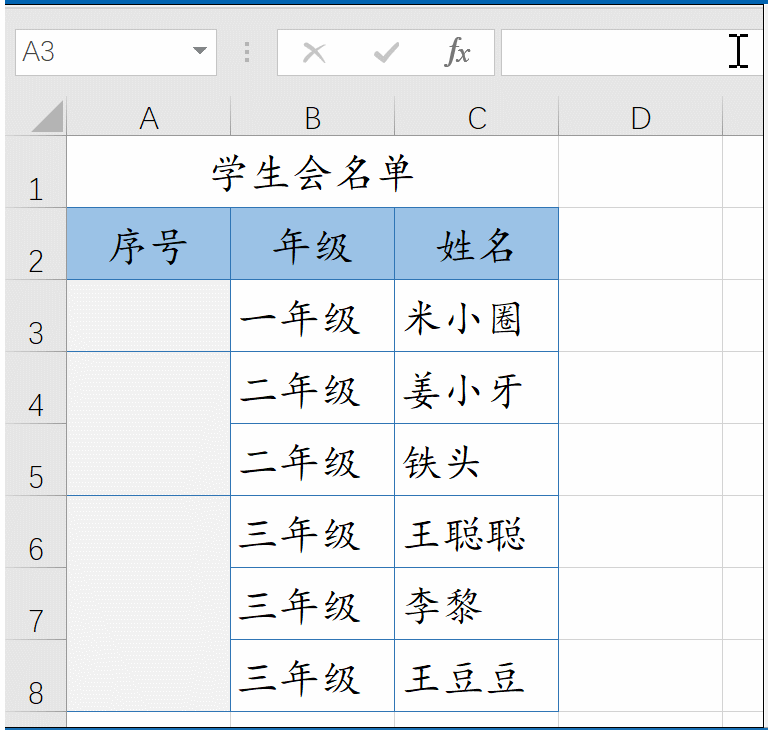Click the Name Box showing A3

[116, 52]
